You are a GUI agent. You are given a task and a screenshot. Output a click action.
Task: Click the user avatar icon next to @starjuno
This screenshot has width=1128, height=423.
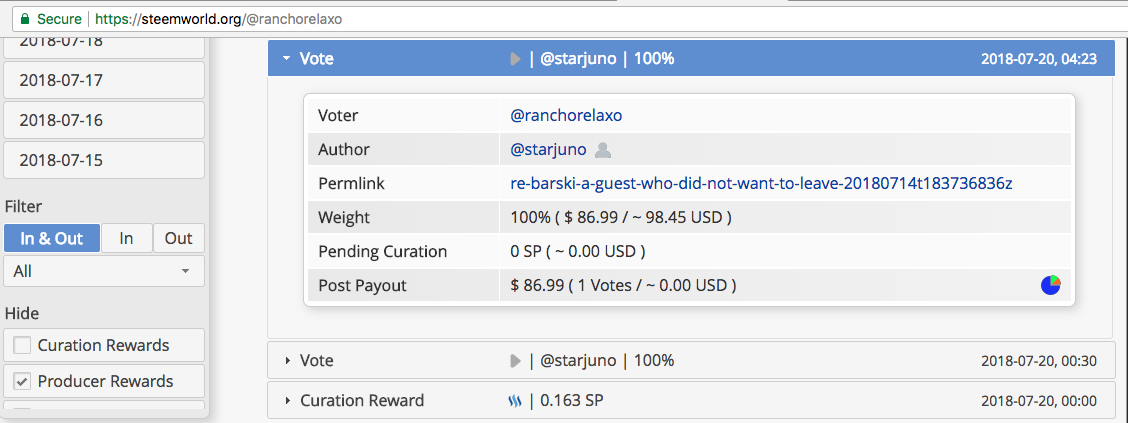tap(603, 150)
